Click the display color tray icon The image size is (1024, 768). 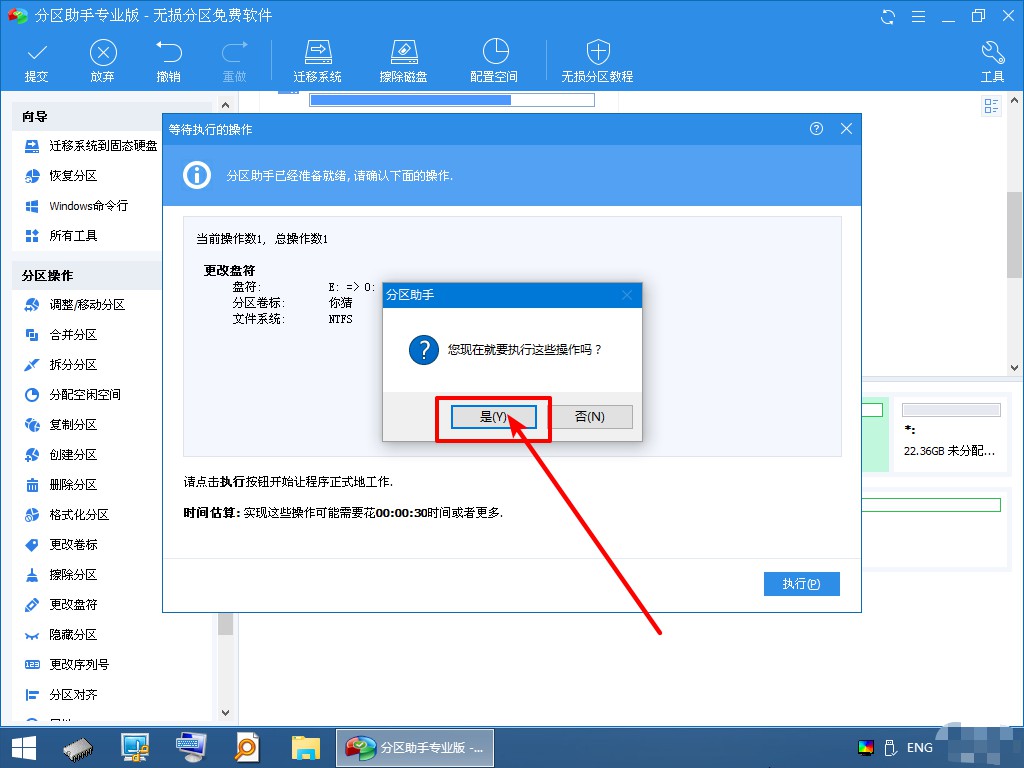(x=865, y=748)
